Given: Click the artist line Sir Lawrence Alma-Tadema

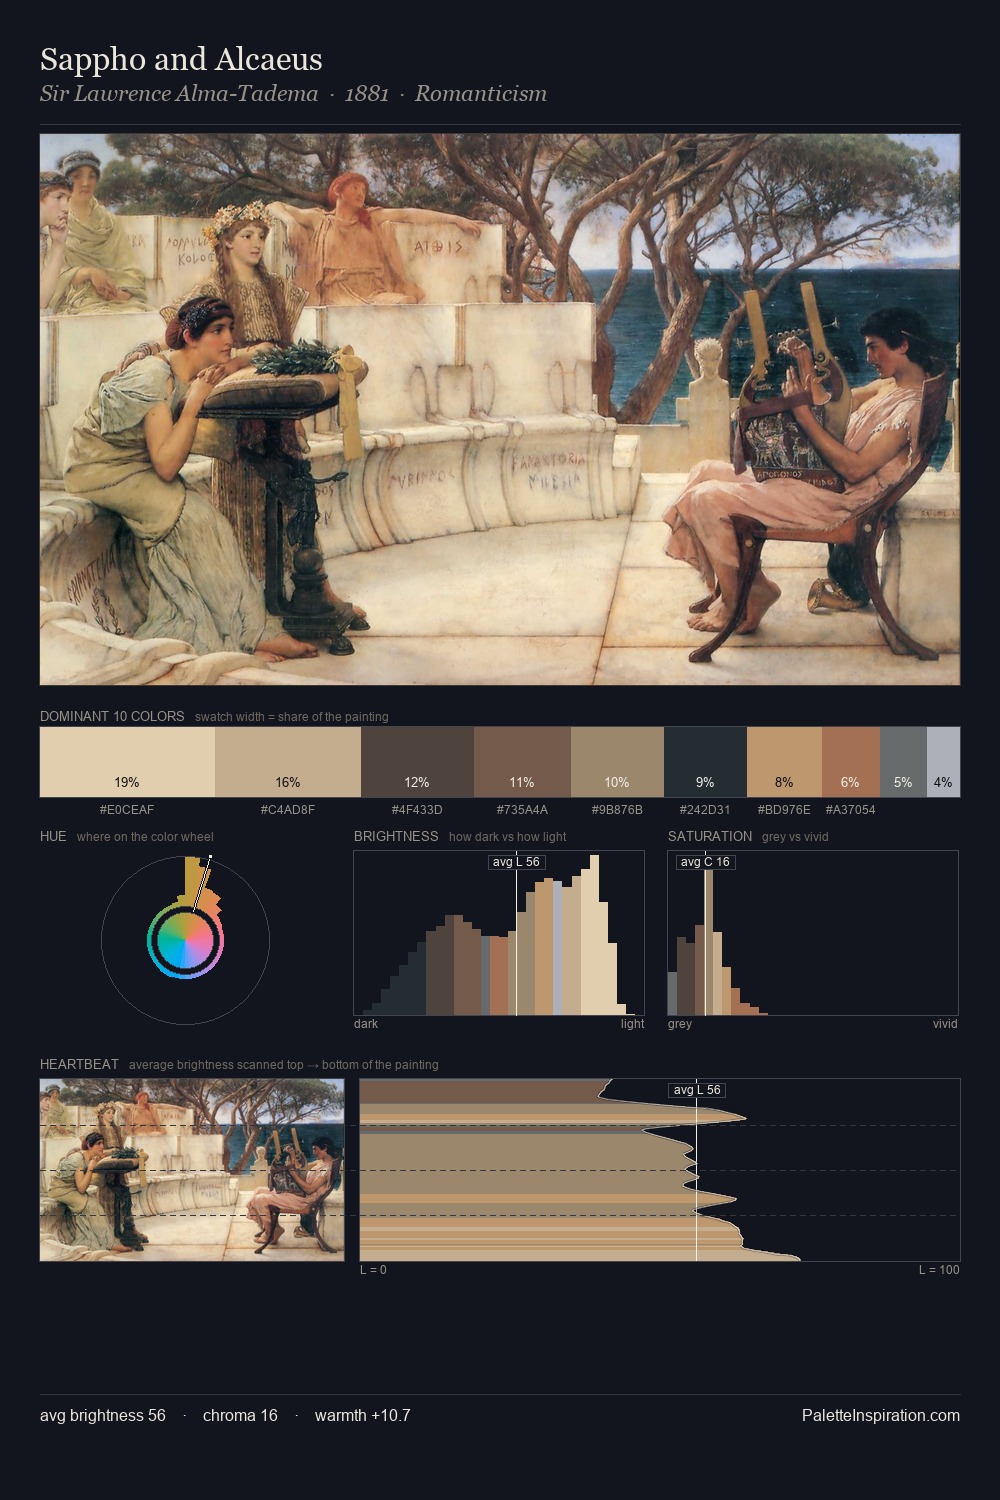Looking at the screenshot, I should pos(179,94).
